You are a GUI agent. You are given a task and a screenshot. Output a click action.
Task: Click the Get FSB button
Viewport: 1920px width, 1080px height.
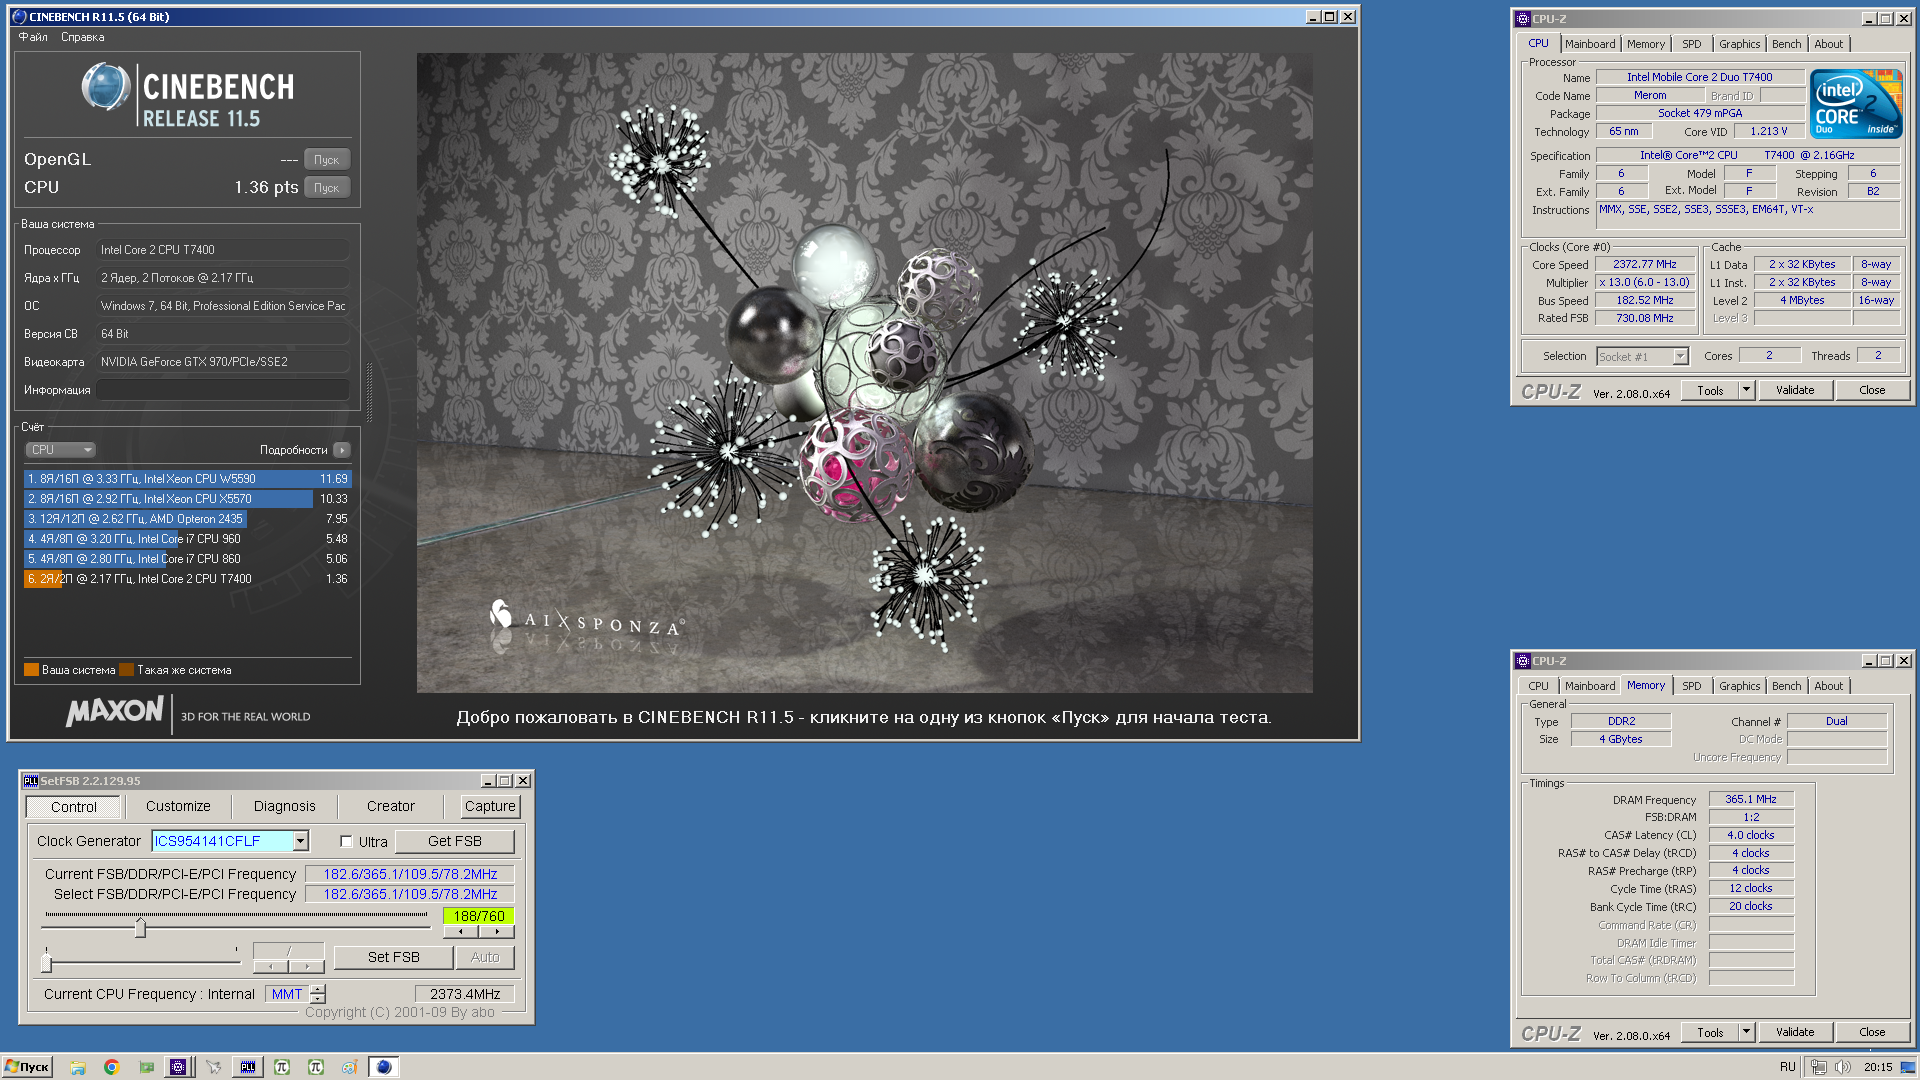tap(455, 841)
